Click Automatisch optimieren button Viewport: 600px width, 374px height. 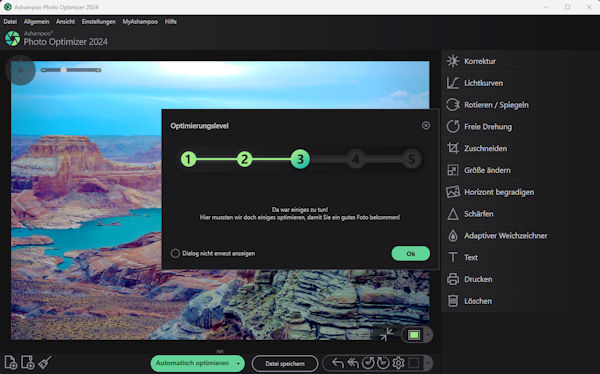pyautogui.click(x=192, y=363)
